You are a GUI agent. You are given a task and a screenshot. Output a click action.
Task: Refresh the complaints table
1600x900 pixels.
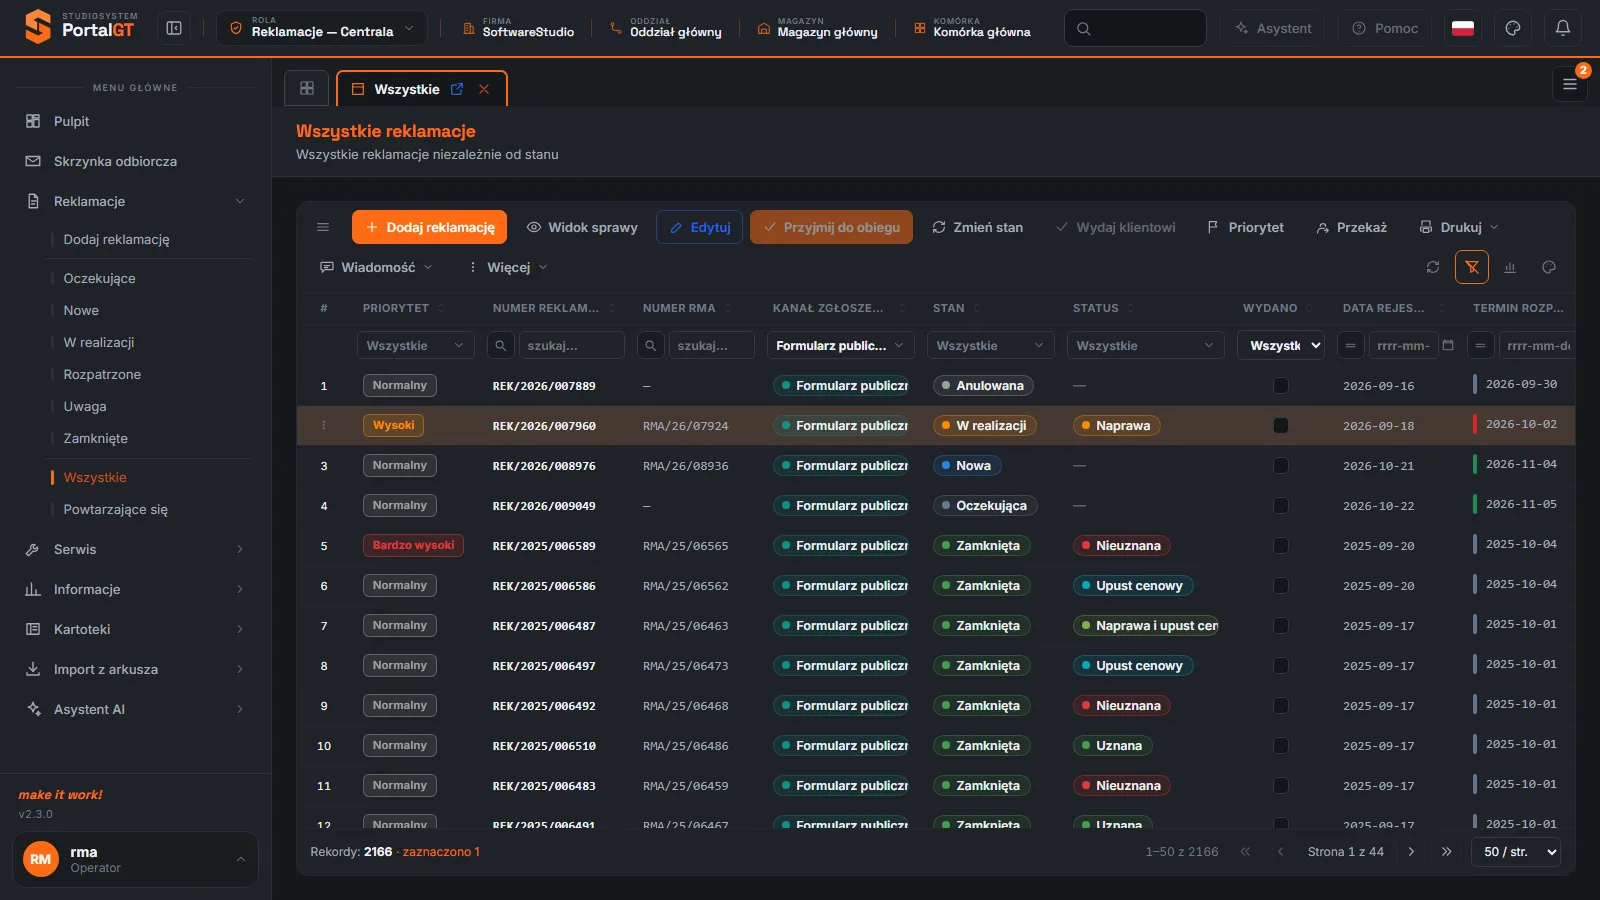click(x=1433, y=267)
